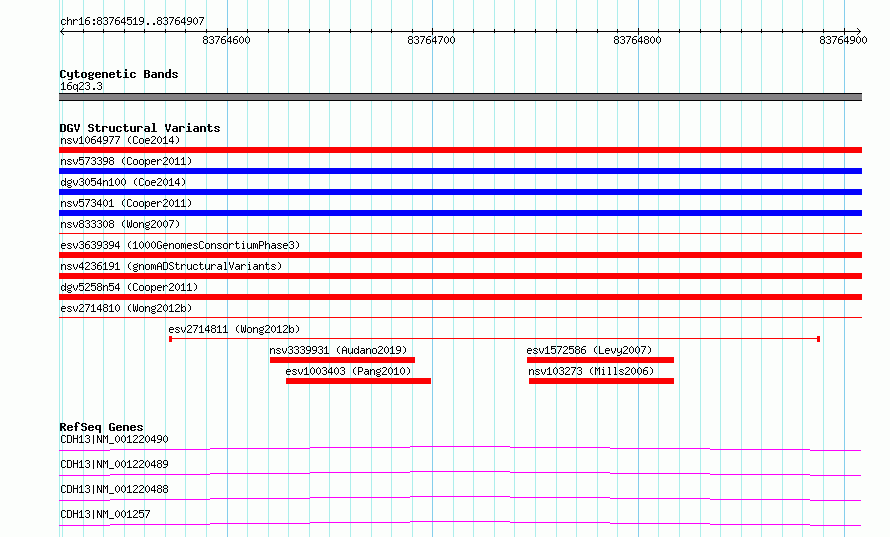Open the dgv3054n100 (Coe2014) label
890x537 pixels.
pyautogui.click(x=123, y=182)
